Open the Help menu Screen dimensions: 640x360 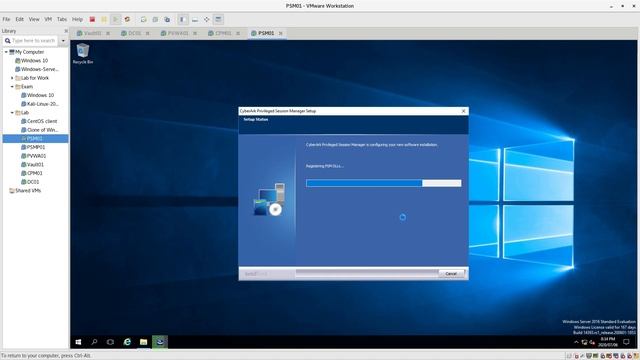[x=77, y=19]
